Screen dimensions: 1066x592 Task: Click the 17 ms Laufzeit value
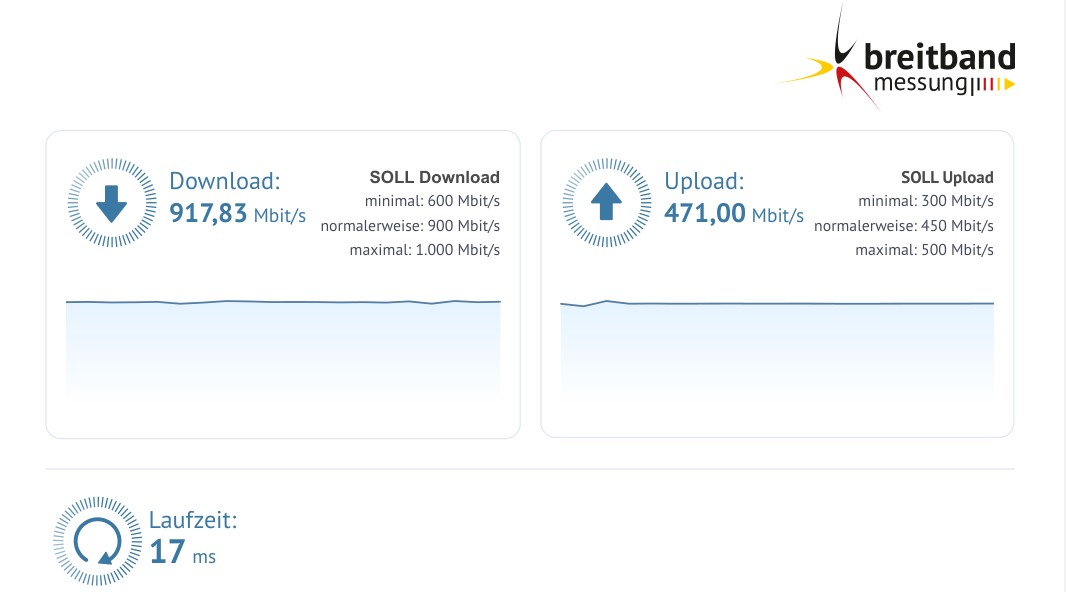pyautogui.click(x=182, y=552)
